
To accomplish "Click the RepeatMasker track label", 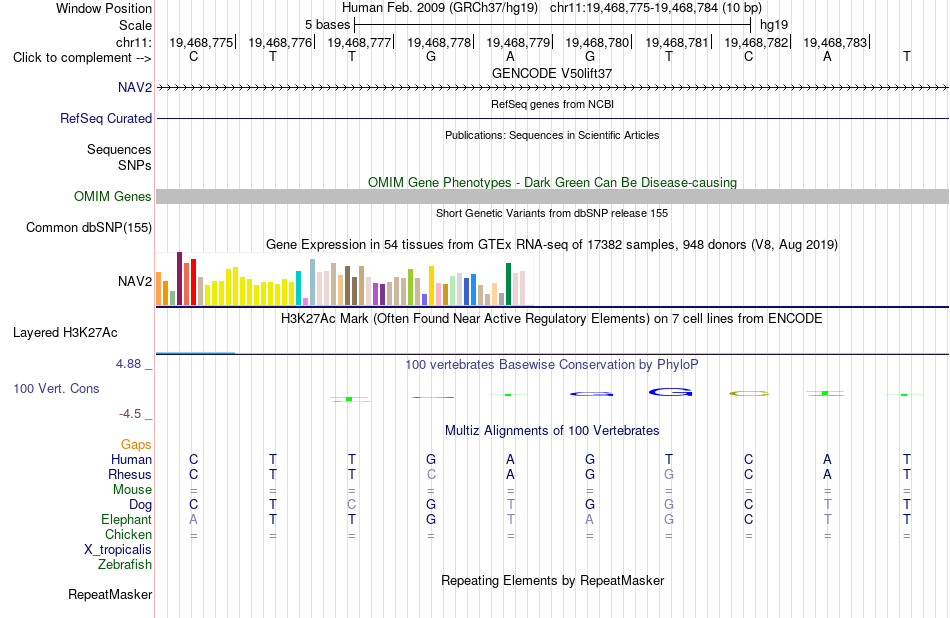I will (110, 595).
